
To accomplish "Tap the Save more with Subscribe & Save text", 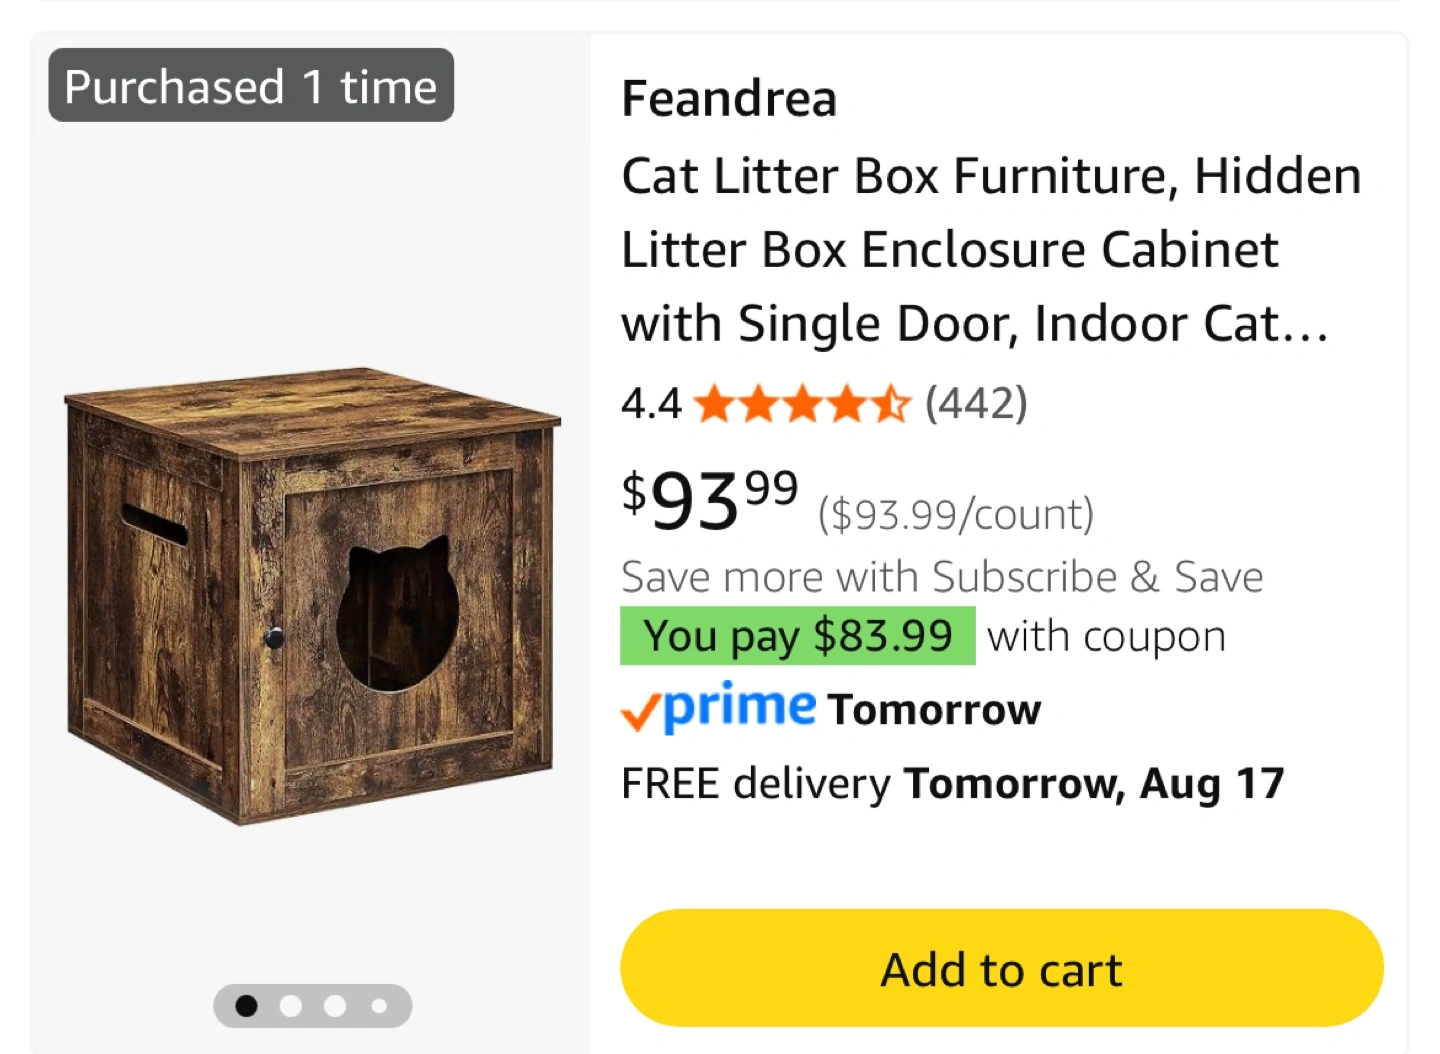I will point(942,577).
